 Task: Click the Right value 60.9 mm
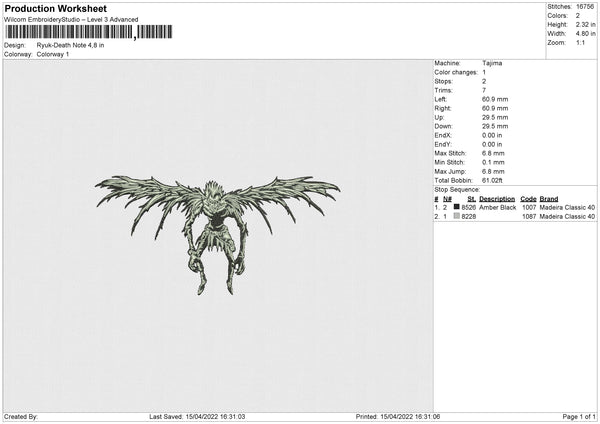click(x=495, y=109)
